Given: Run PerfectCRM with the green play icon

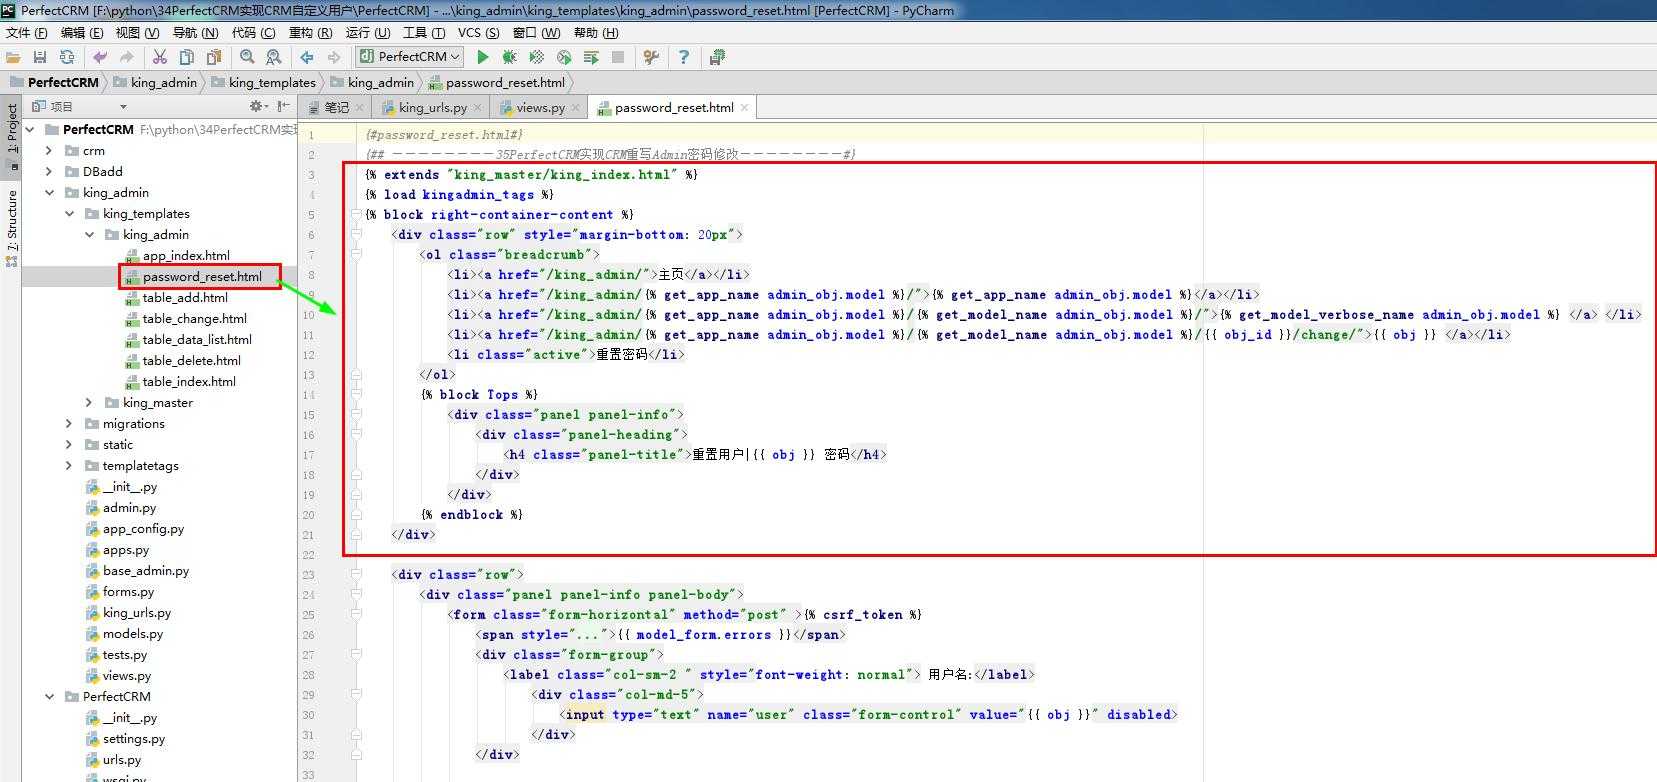Looking at the screenshot, I should (483, 57).
